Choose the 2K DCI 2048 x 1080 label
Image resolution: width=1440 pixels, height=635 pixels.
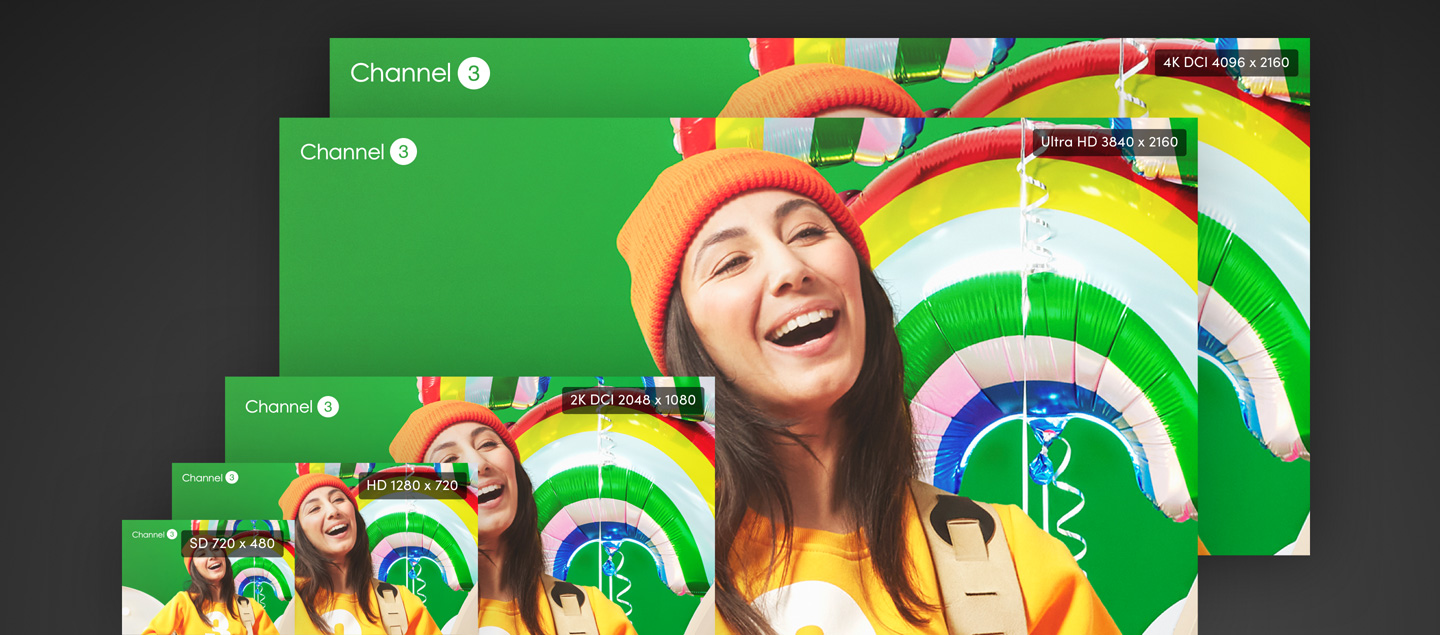(x=633, y=400)
